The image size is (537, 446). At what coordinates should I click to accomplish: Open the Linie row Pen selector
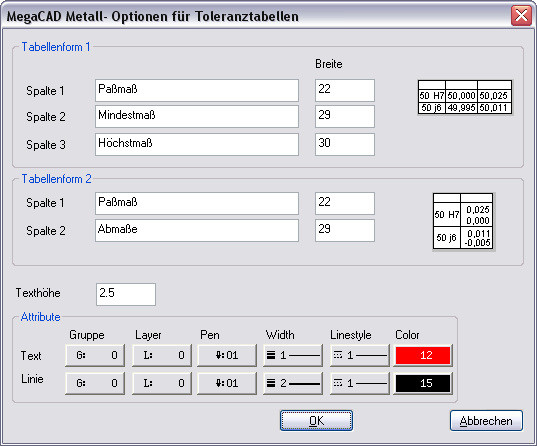tap(227, 383)
